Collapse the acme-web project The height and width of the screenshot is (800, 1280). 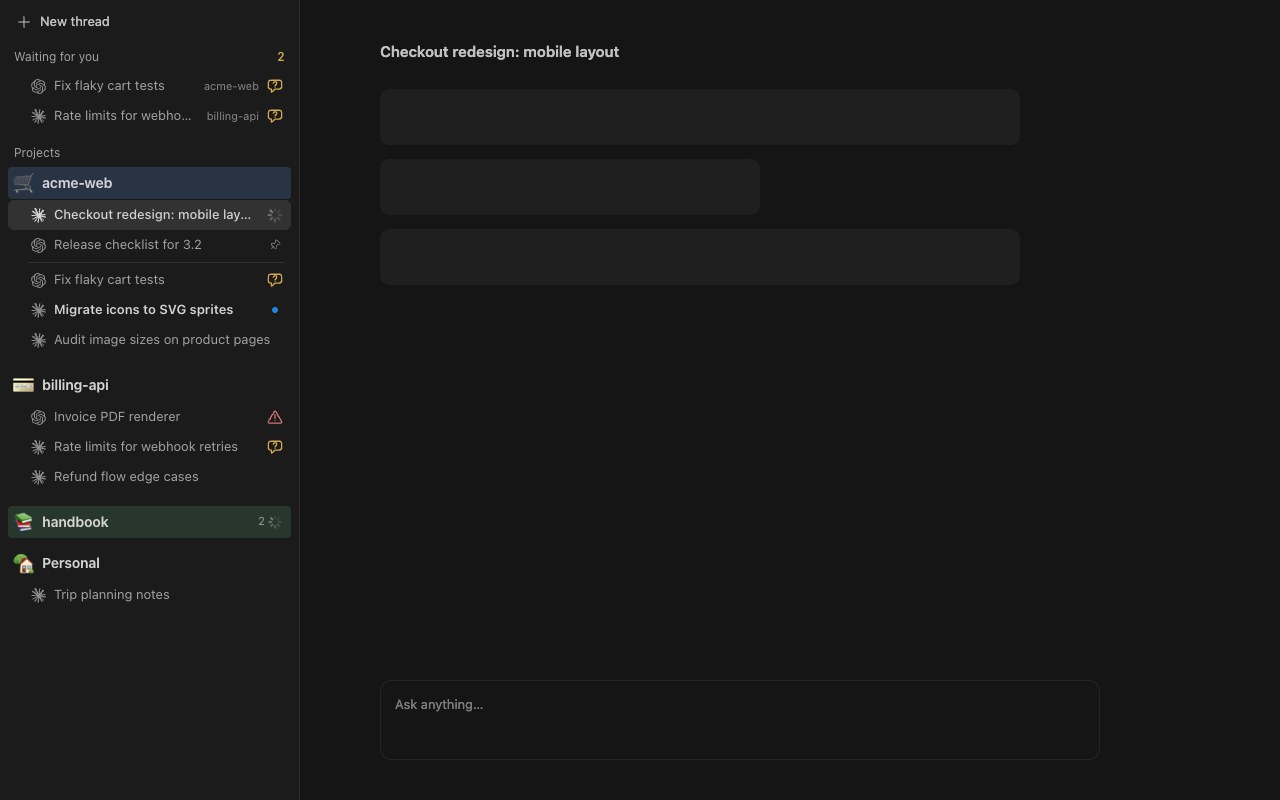tap(149, 183)
